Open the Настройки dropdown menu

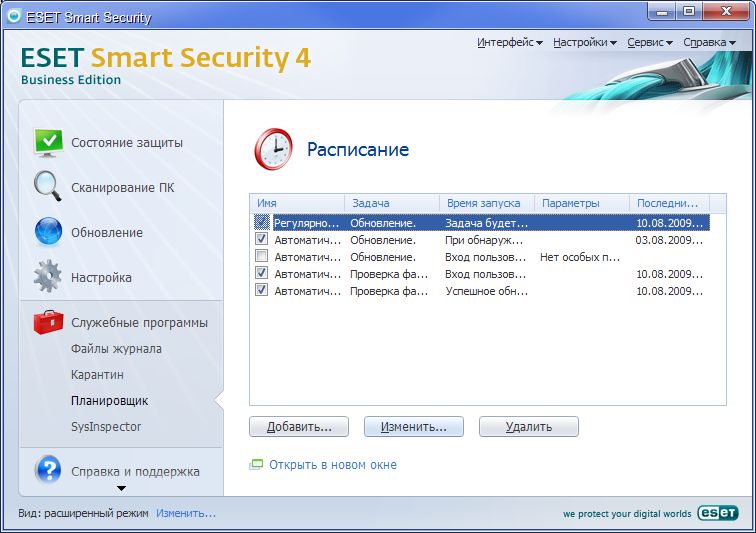click(584, 42)
